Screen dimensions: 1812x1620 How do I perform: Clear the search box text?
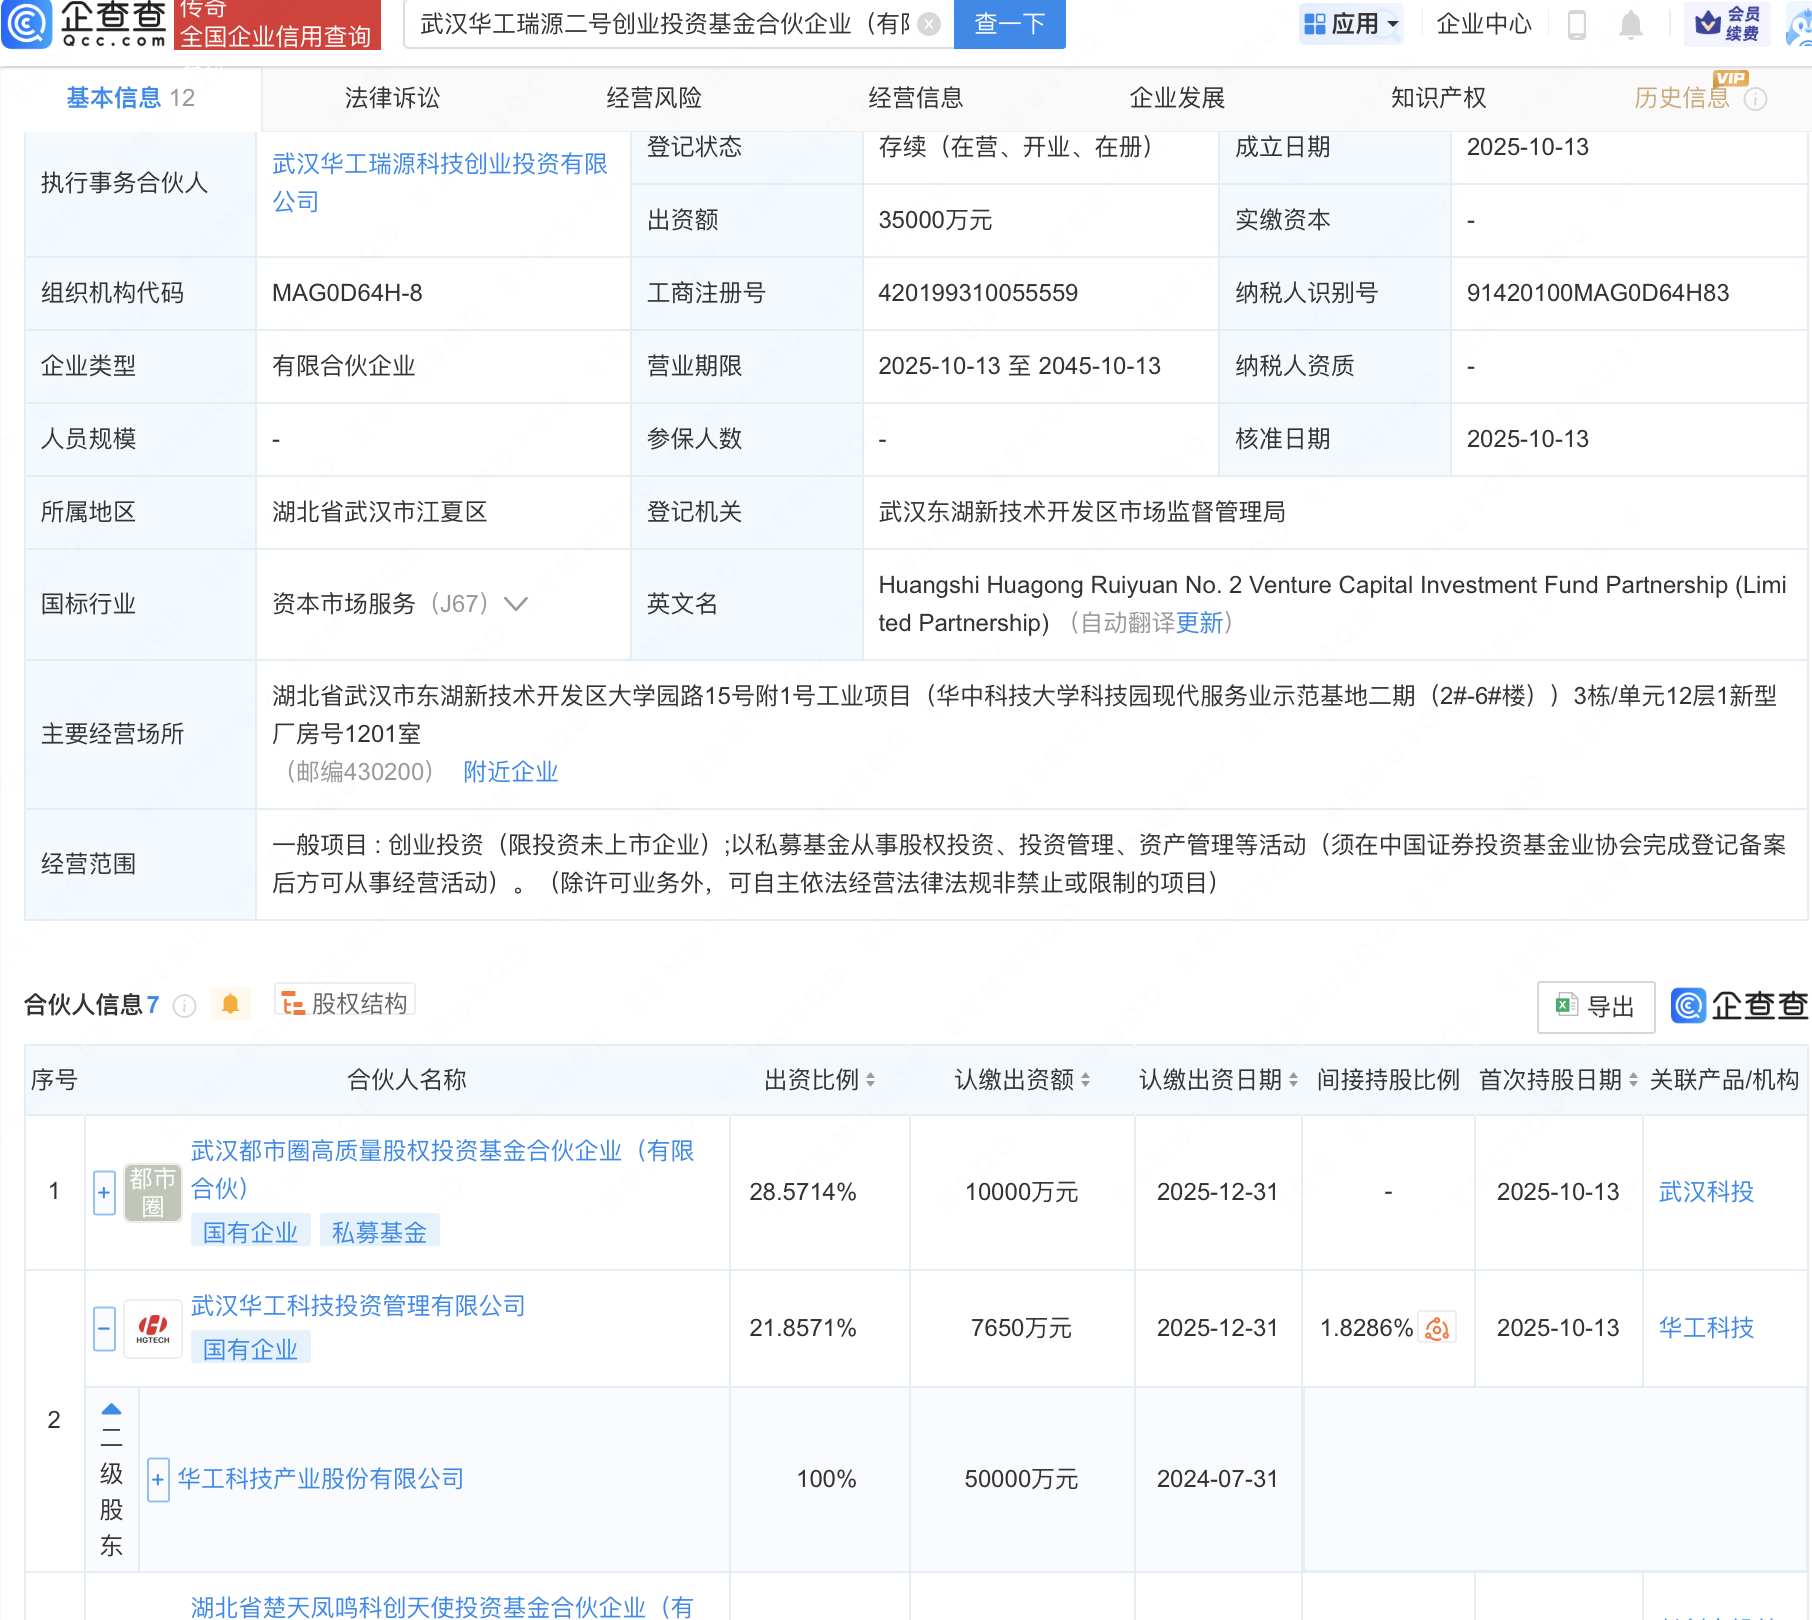[x=929, y=24]
